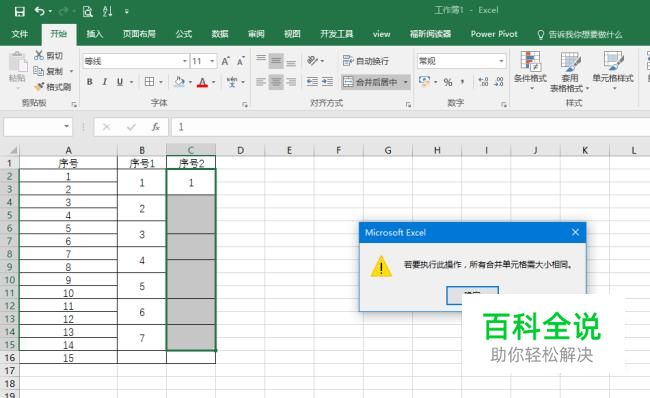
Task: Click the formula bar input
Action: (410, 127)
